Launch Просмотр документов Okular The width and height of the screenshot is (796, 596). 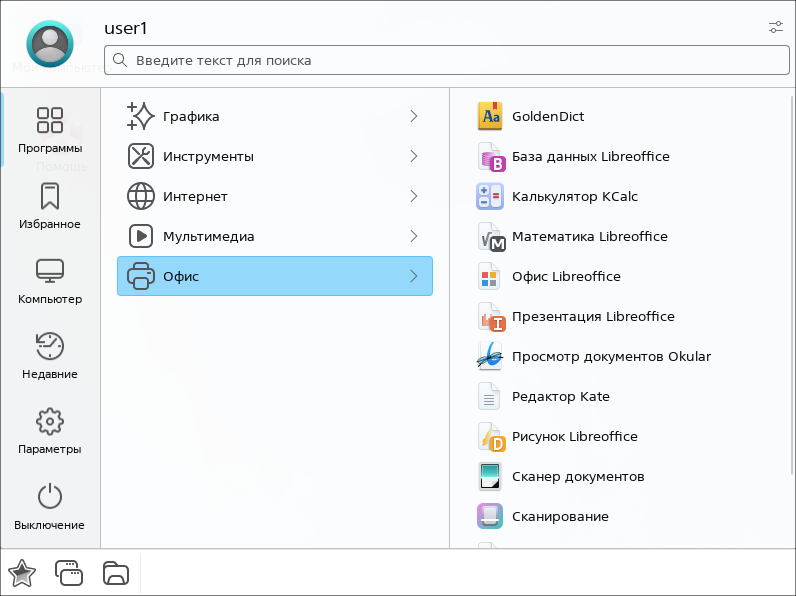pyautogui.click(x=611, y=356)
